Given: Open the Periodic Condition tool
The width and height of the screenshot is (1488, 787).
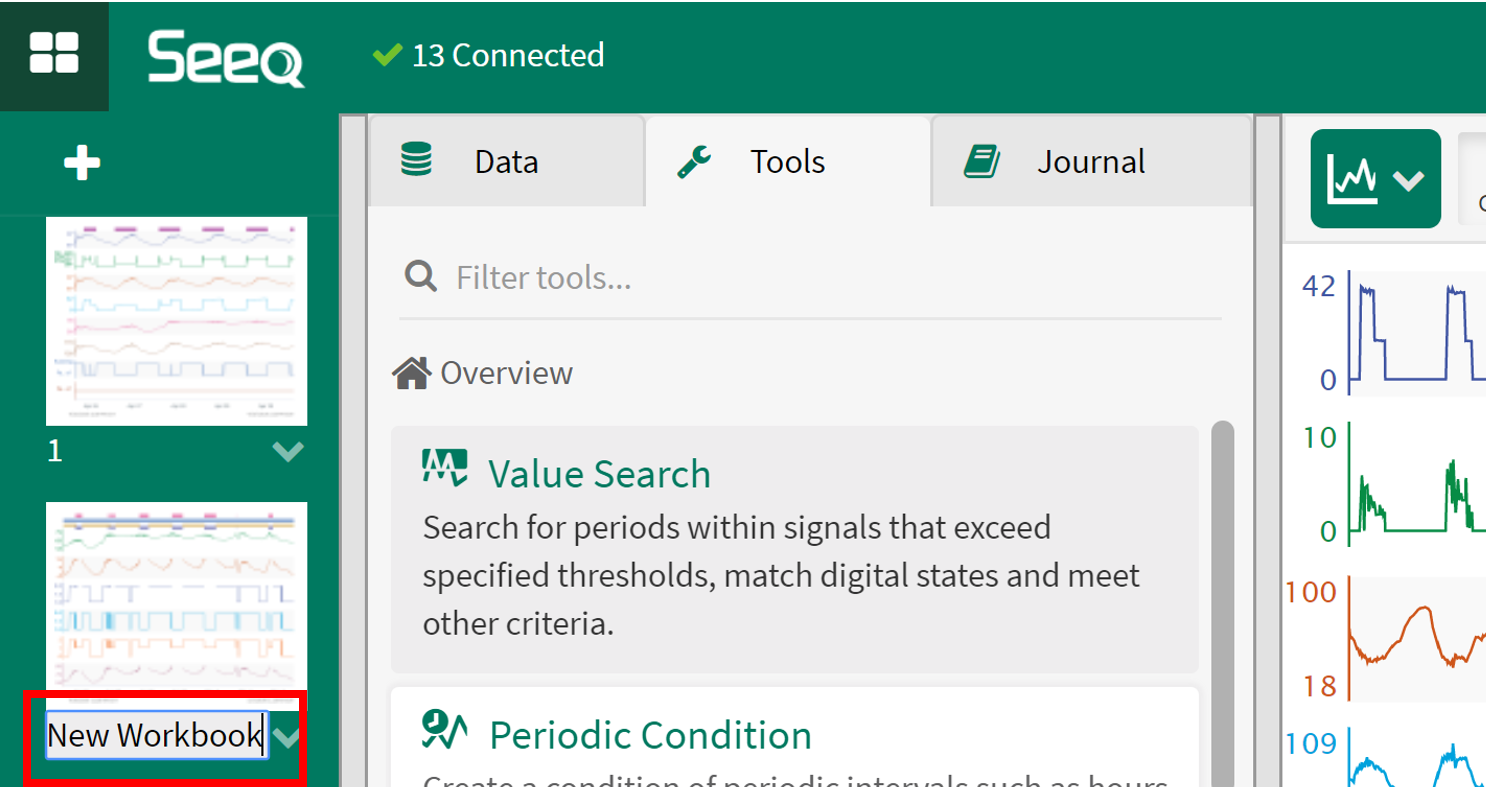Looking at the screenshot, I should pyautogui.click(x=650, y=736).
